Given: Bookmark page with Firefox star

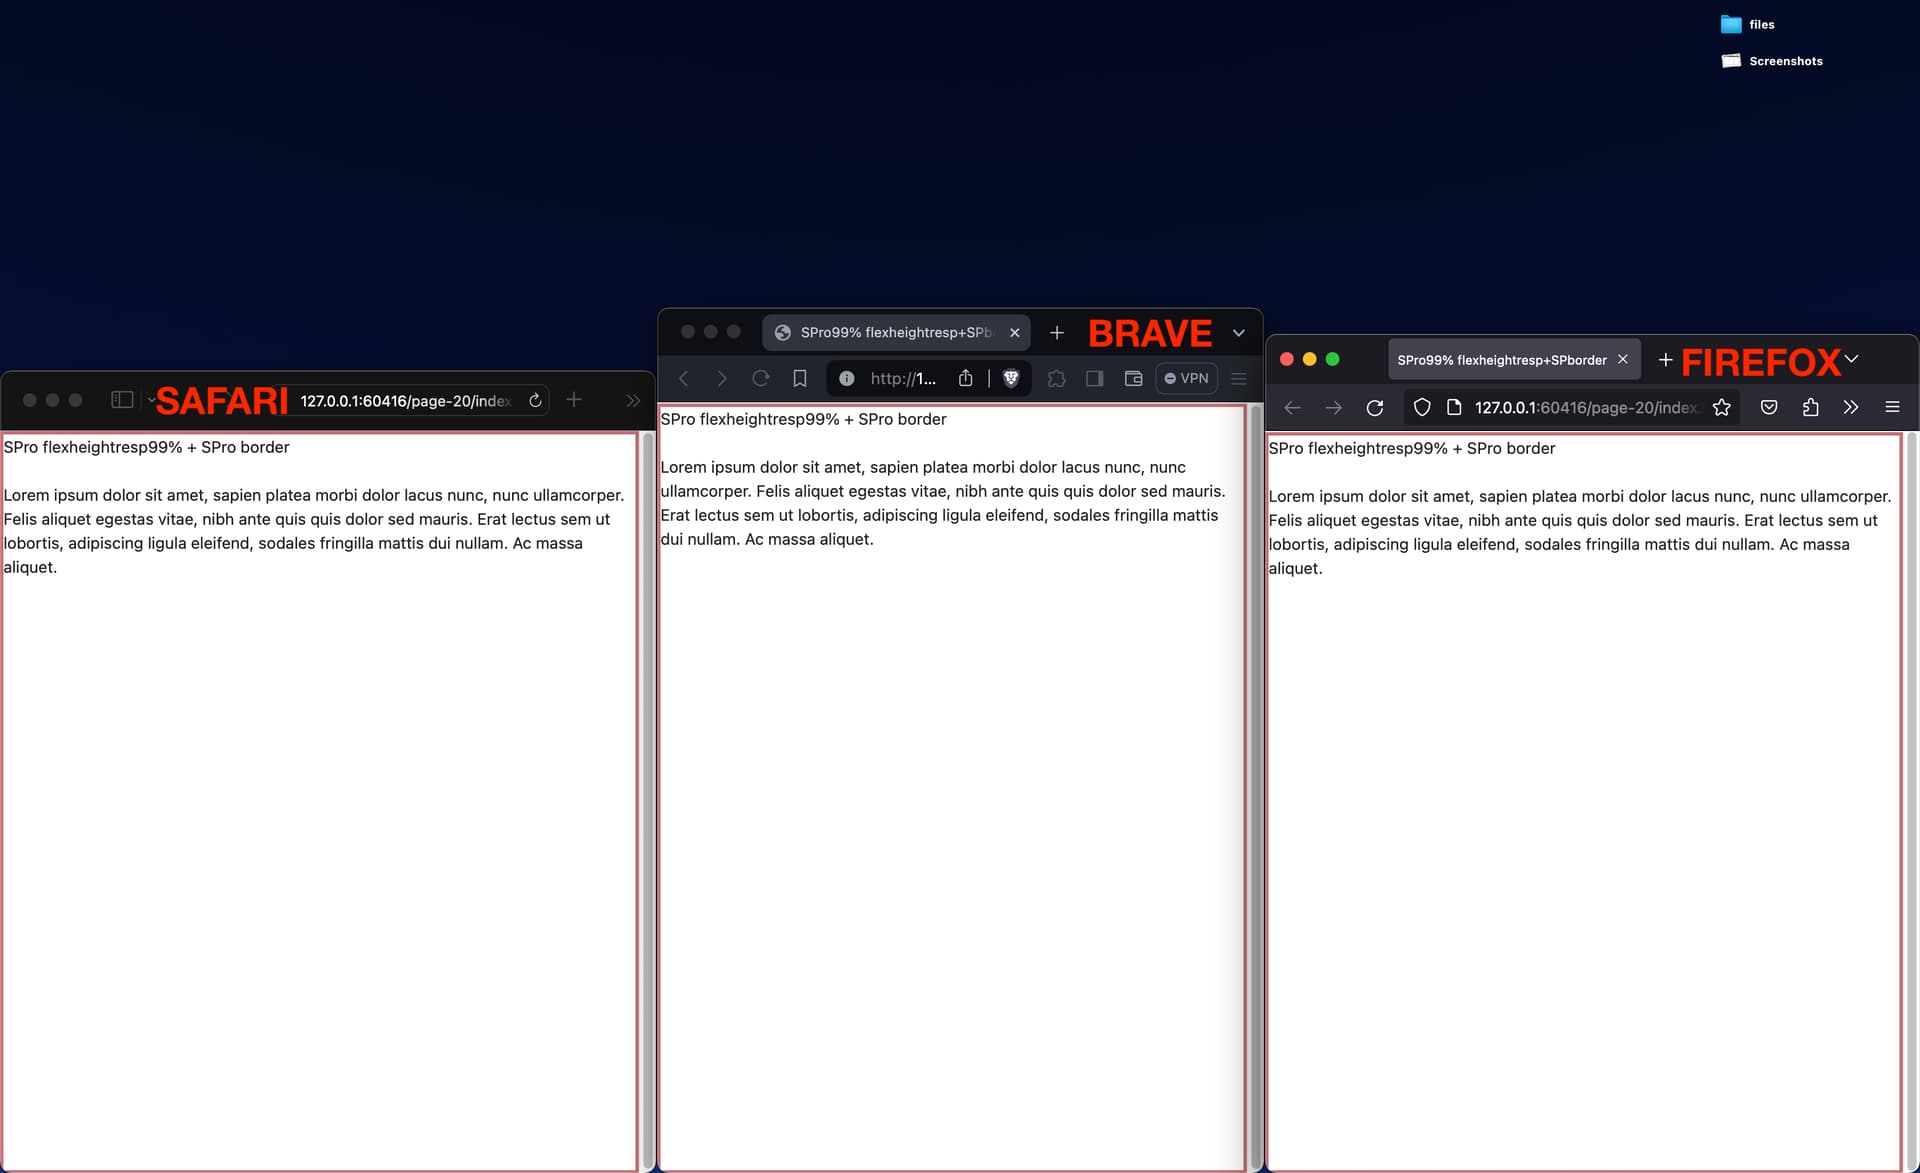Looking at the screenshot, I should 1721,407.
